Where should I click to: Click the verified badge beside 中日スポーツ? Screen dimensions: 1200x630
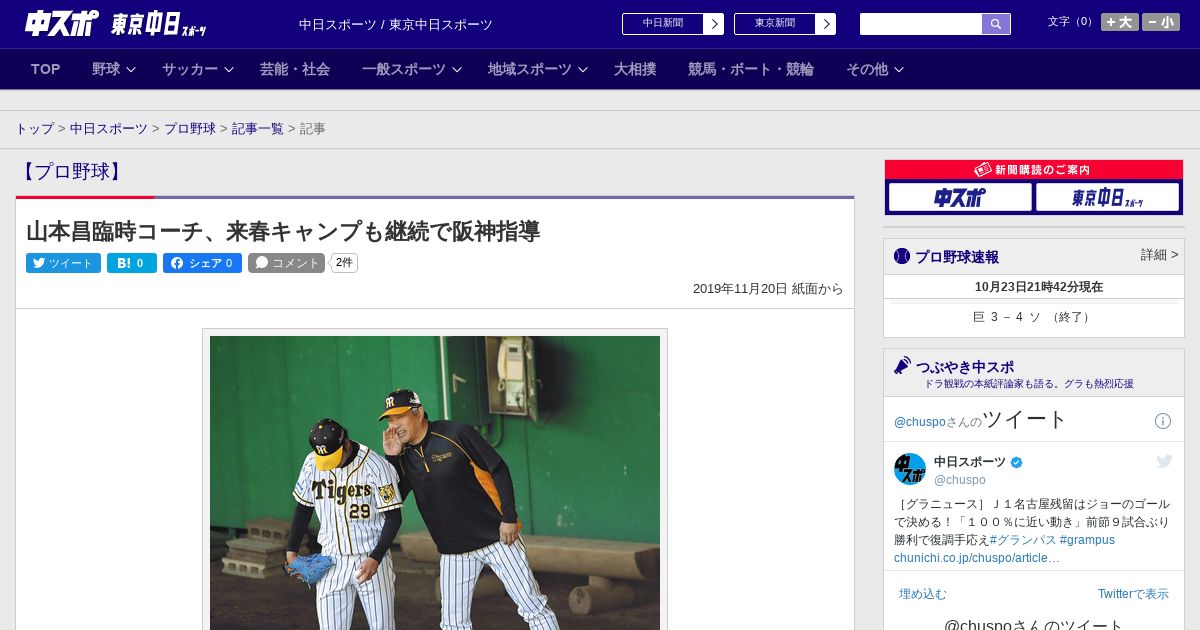(x=1017, y=462)
